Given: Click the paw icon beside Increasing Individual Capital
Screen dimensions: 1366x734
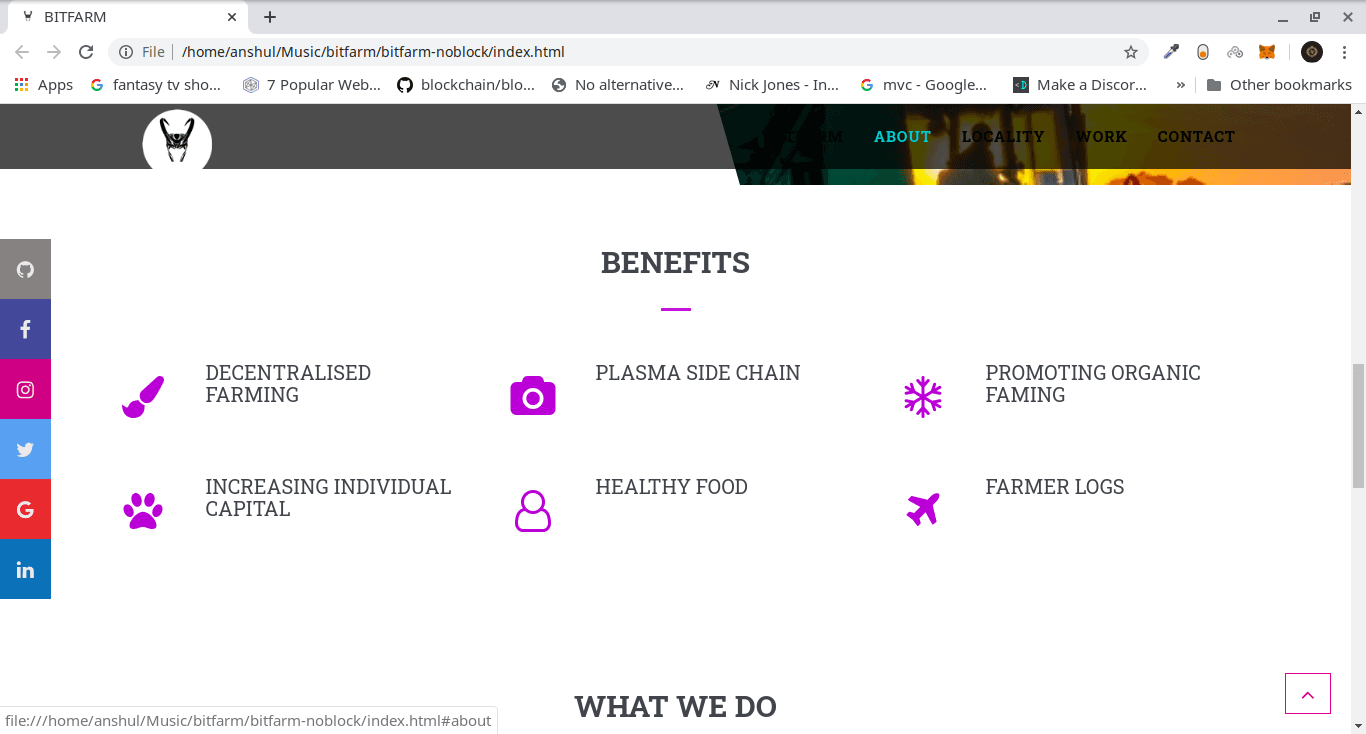Looking at the screenshot, I should pos(143,510).
